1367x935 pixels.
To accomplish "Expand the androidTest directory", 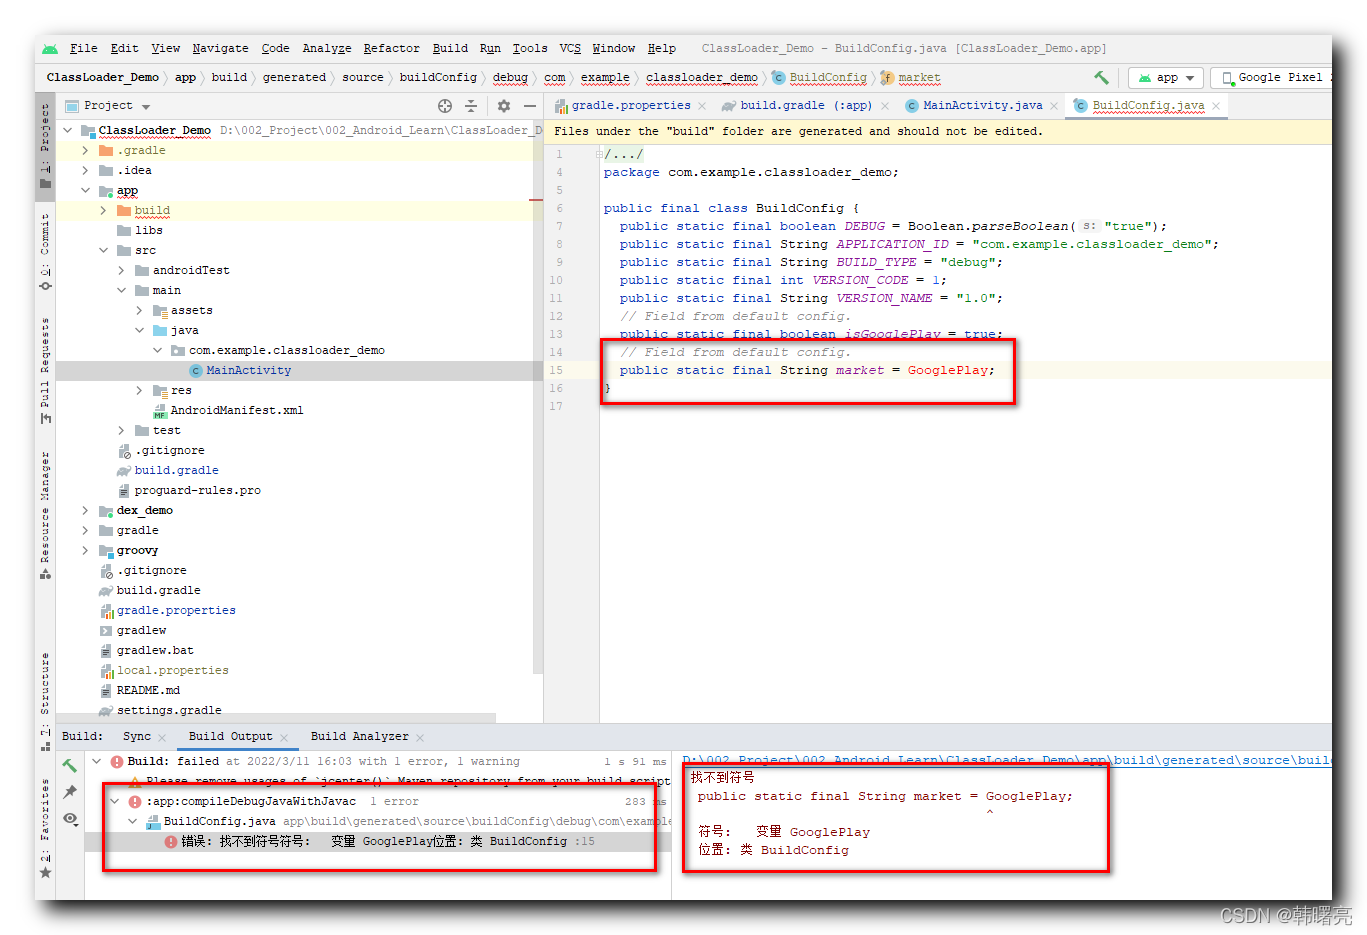I will pos(118,270).
